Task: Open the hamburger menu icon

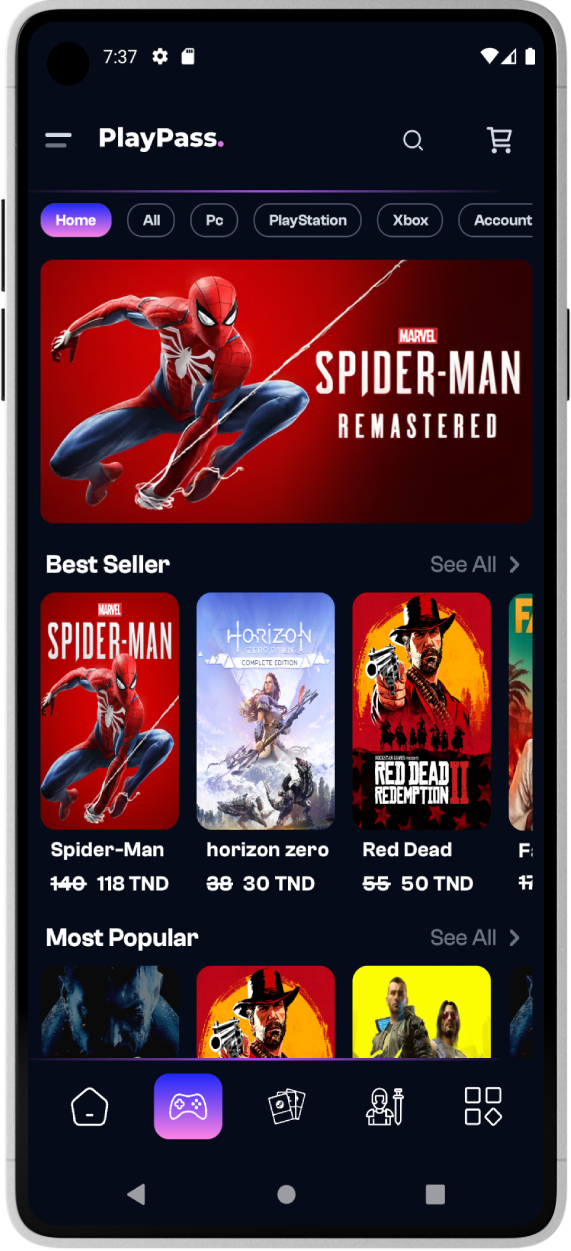Action: coord(58,141)
